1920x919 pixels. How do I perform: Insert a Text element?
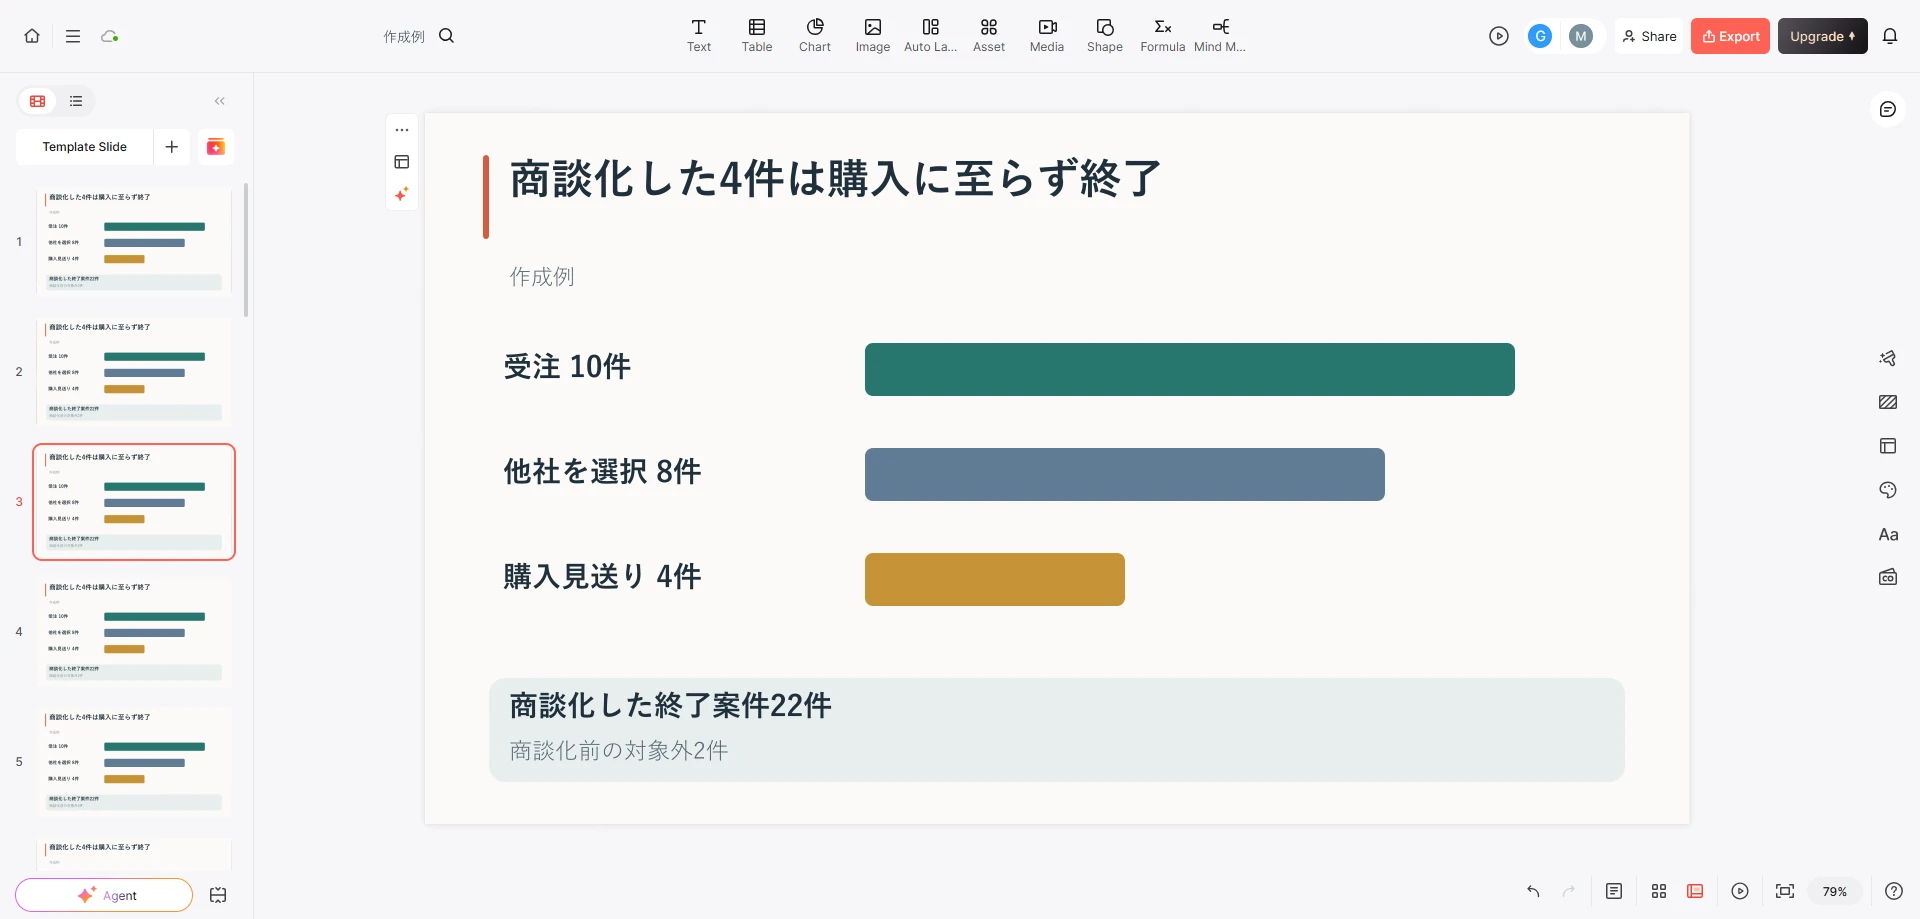pos(699,36)
